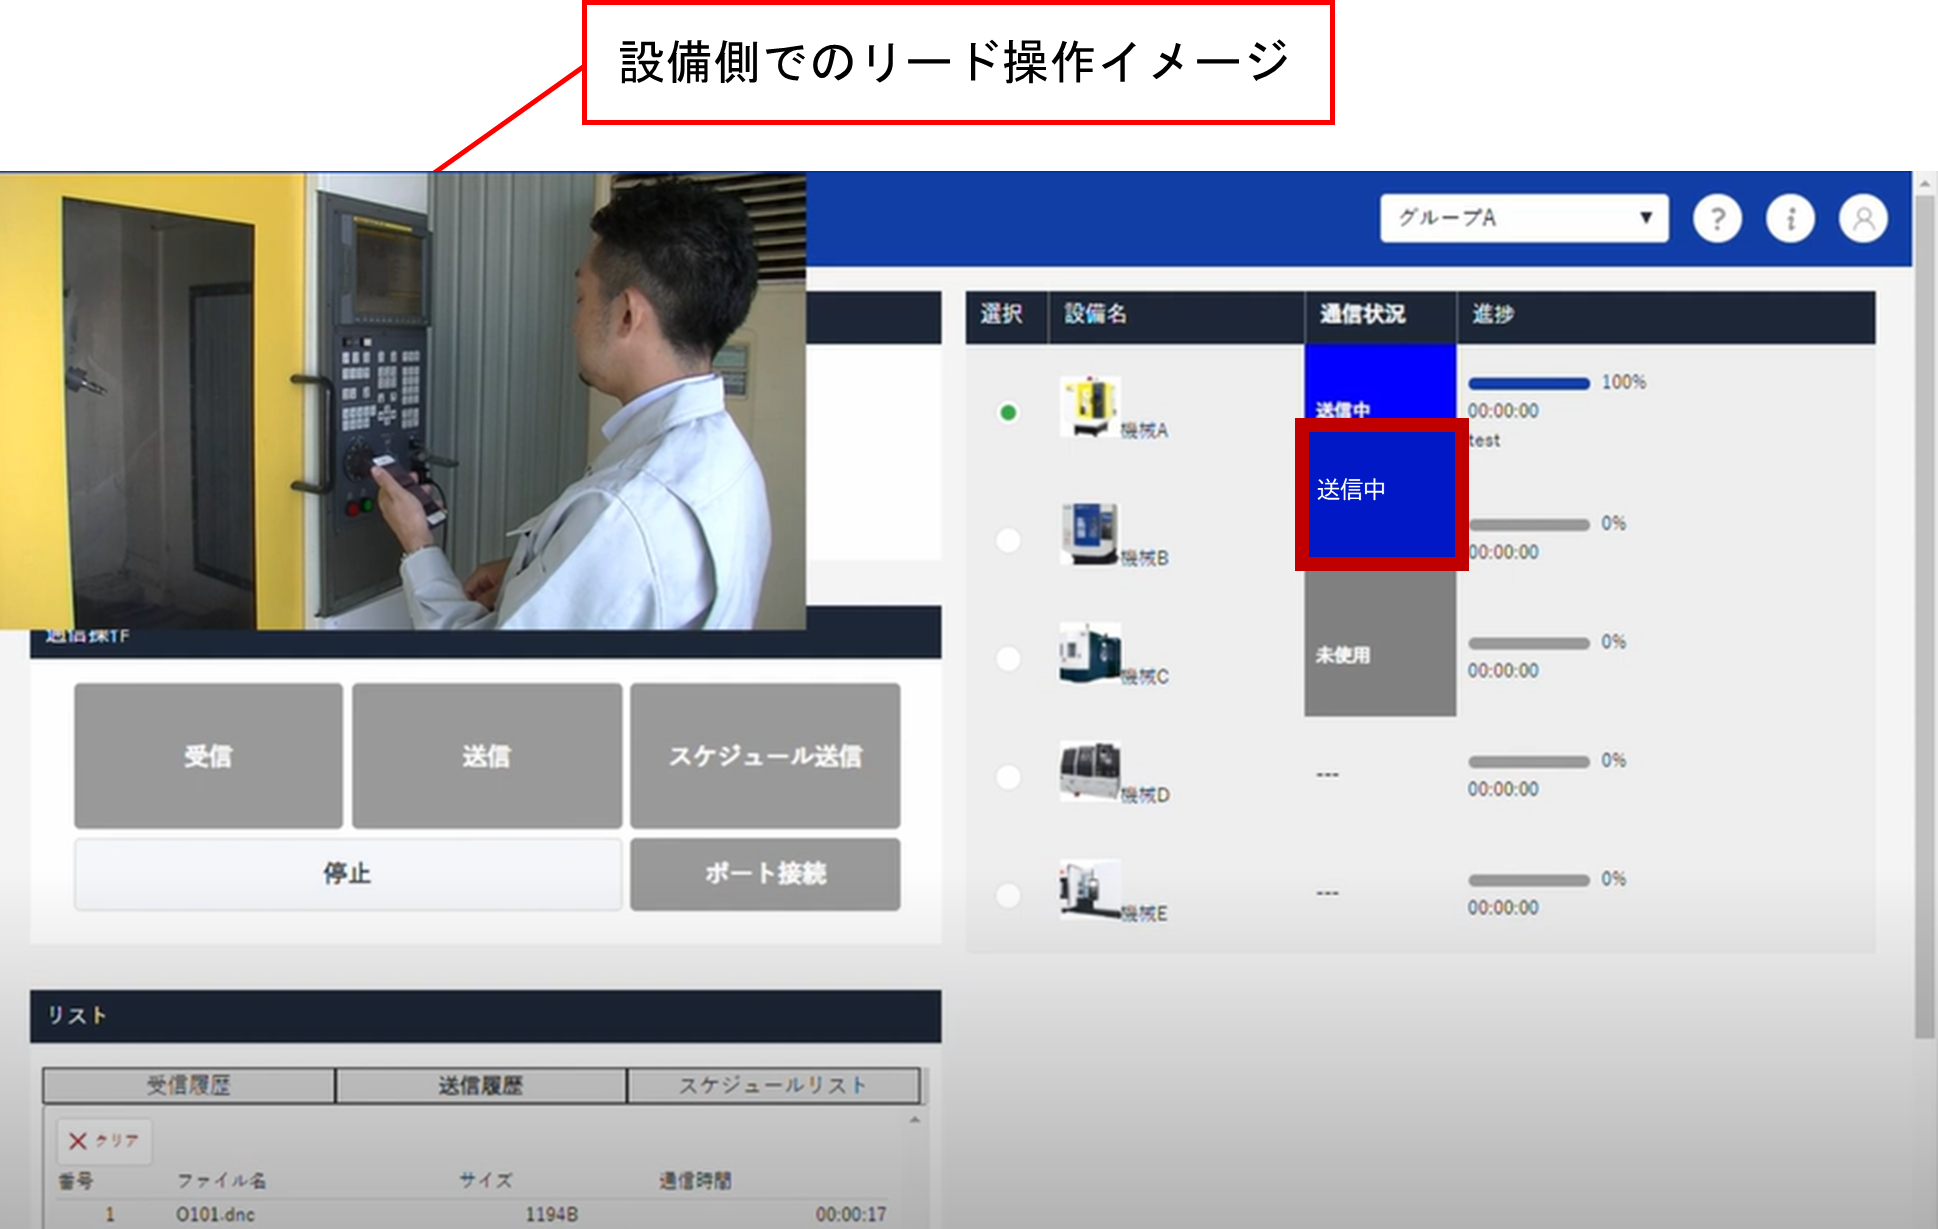Click the 00:00:17 communication time
1938x1229 pixels.
(851, 1214)
